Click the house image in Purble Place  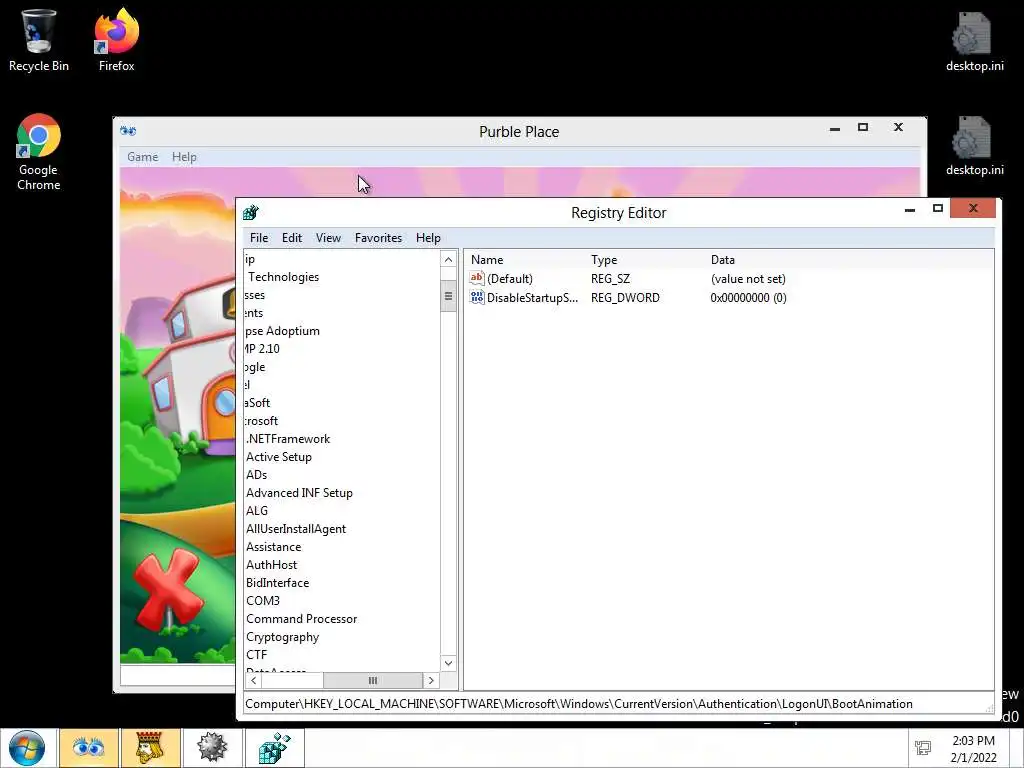(189, 366)
